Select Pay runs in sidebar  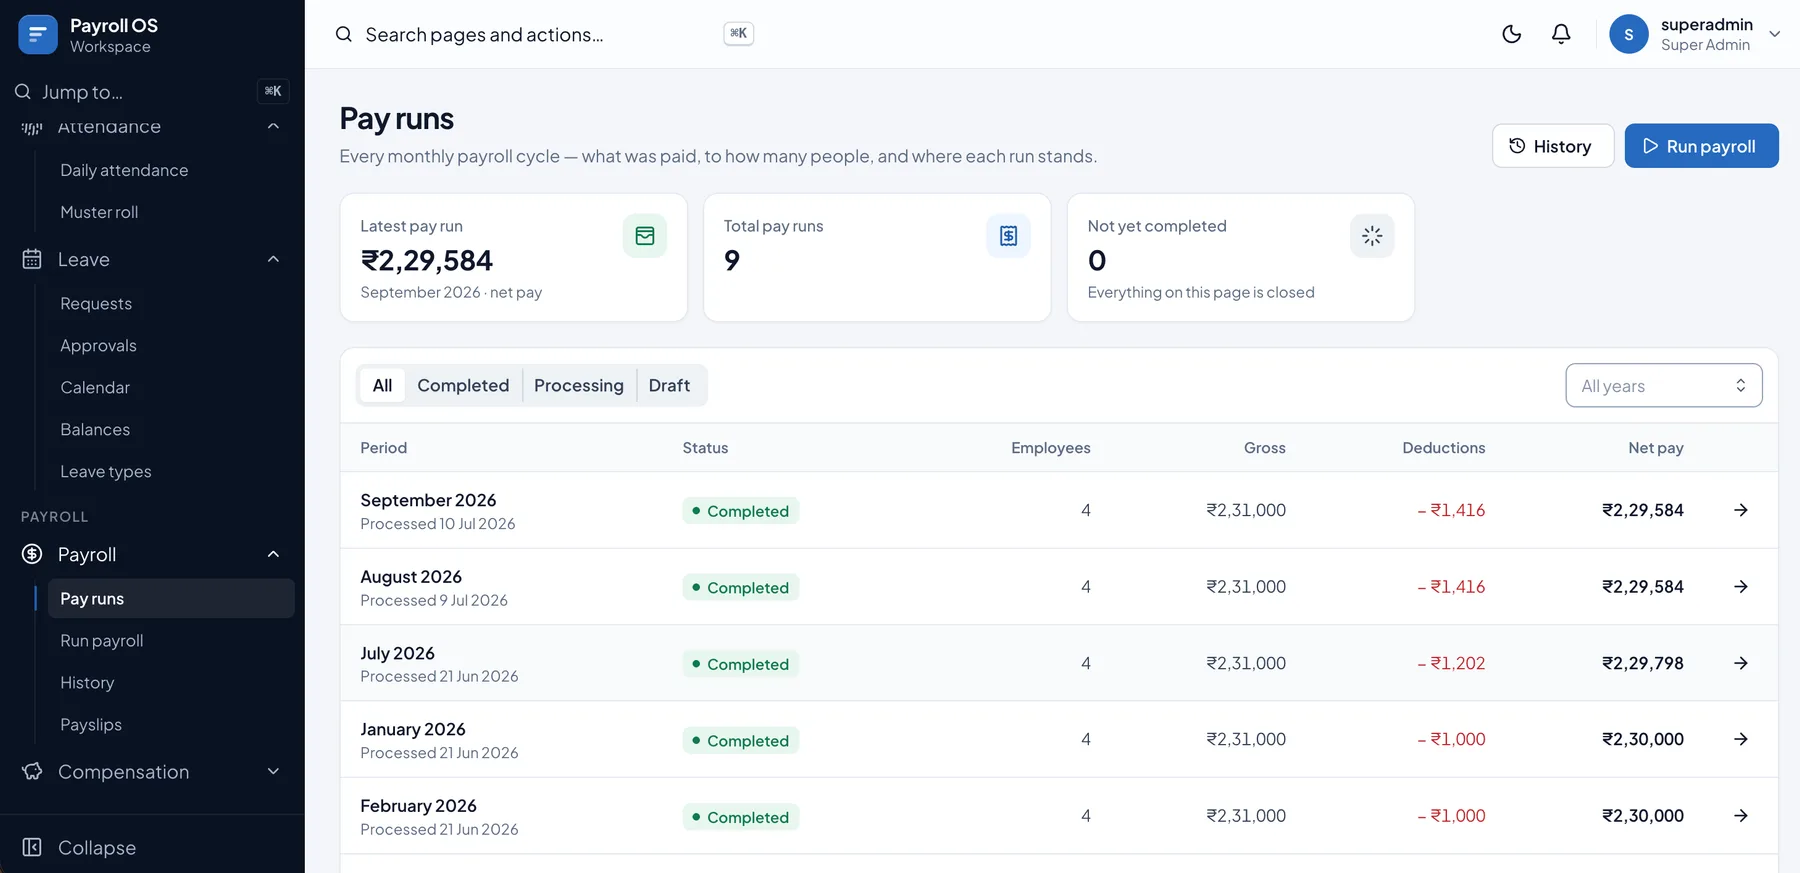pos(171,598)
